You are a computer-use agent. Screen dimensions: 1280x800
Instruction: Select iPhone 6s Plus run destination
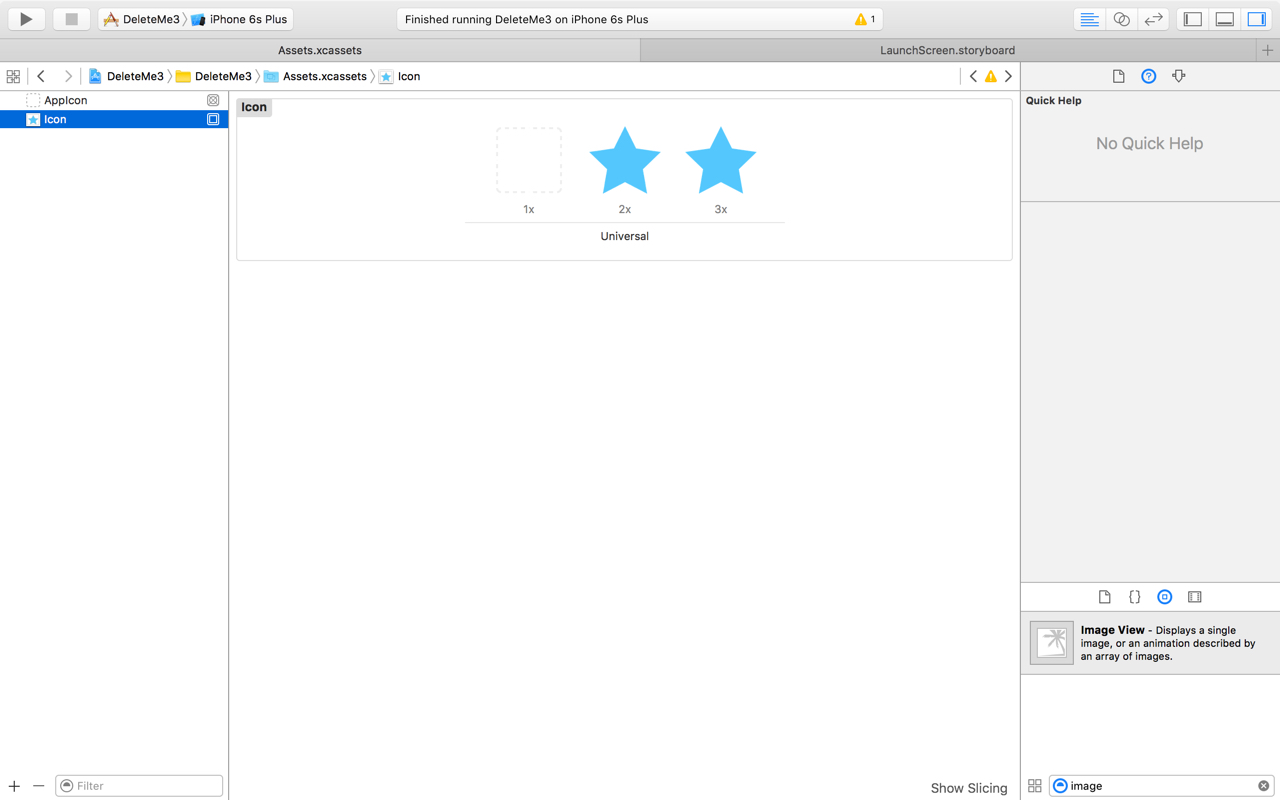click(238, 19)
